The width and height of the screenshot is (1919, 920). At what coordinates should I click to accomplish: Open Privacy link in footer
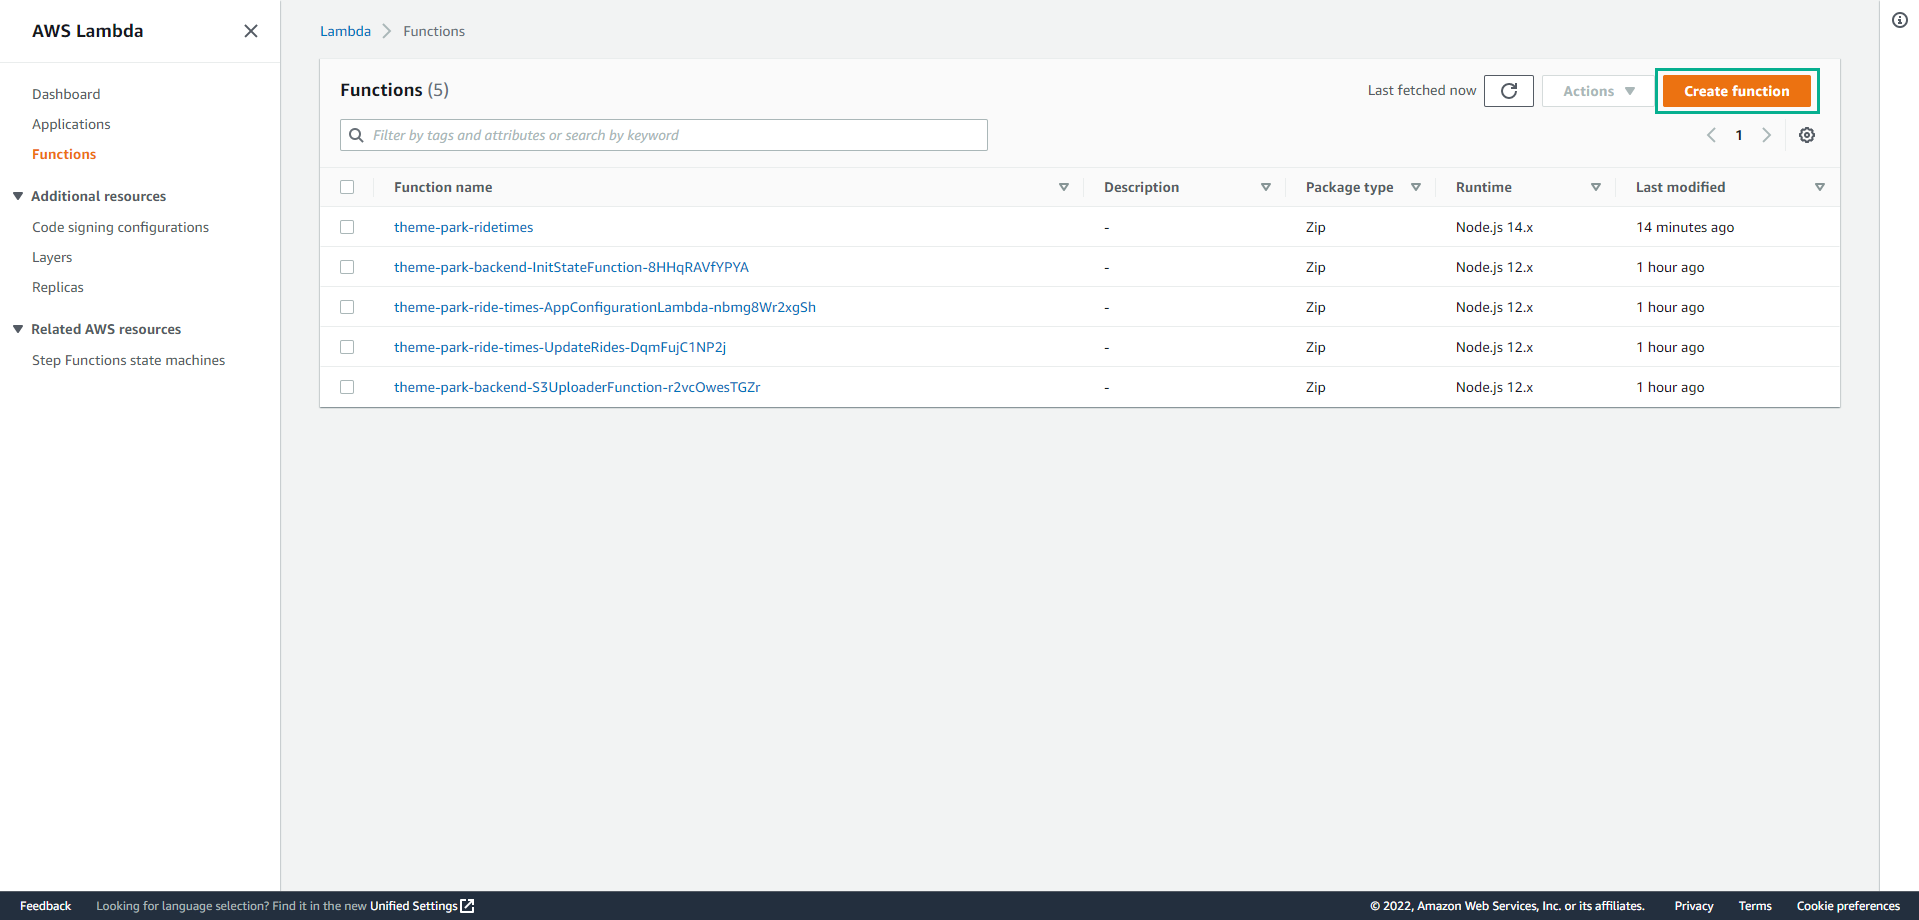pos(1694,906)
